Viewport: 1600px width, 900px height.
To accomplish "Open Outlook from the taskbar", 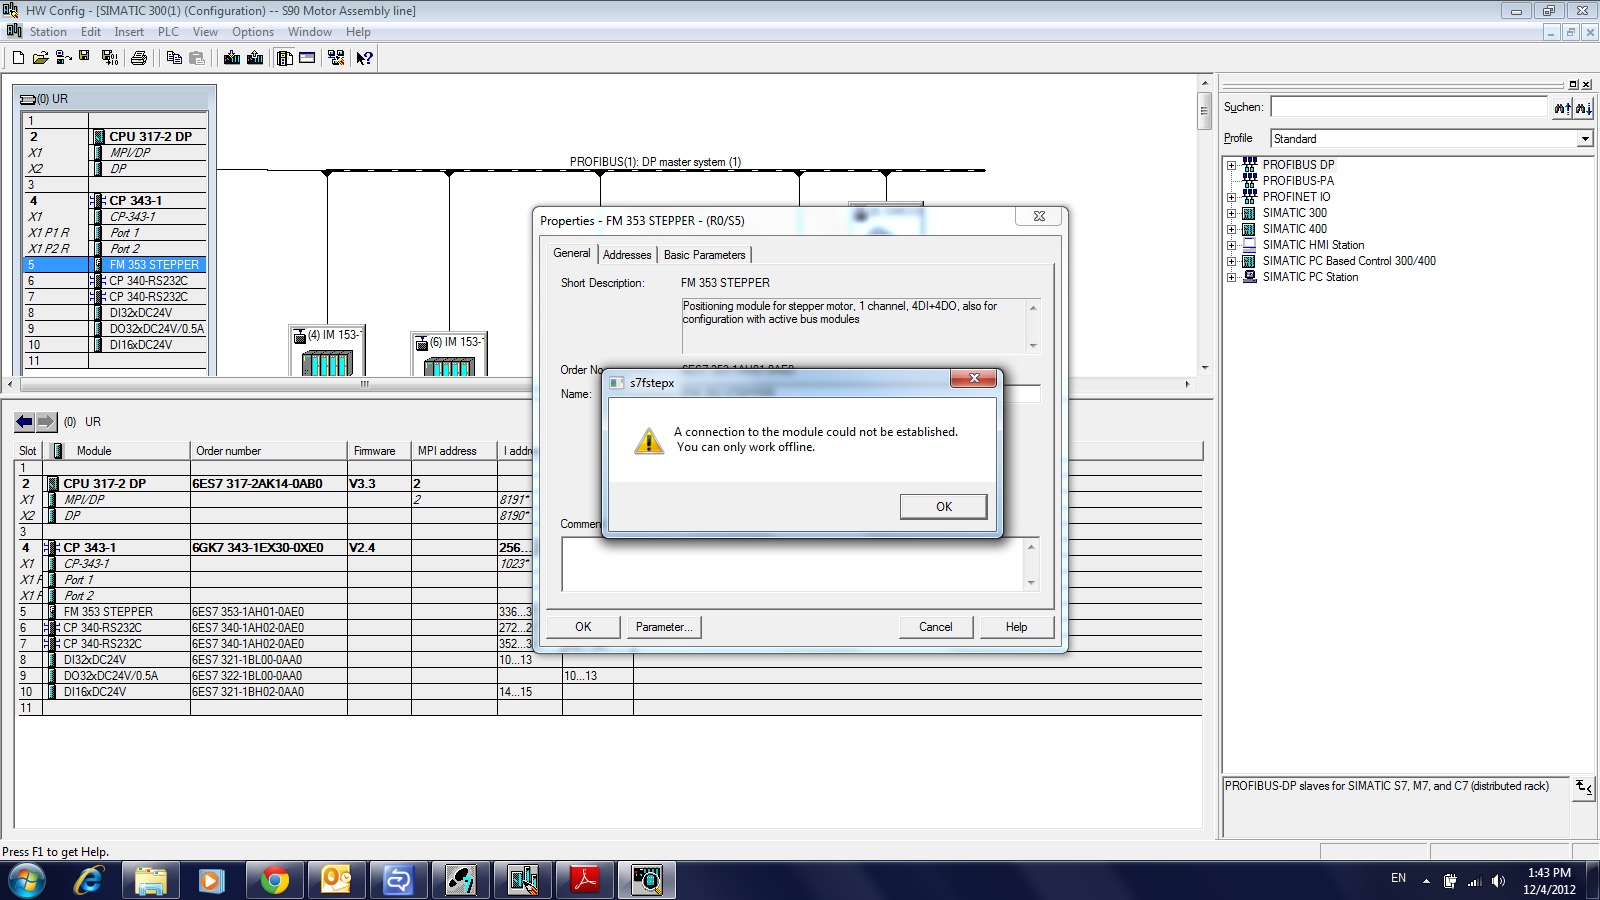I will [x=336, y=880].
